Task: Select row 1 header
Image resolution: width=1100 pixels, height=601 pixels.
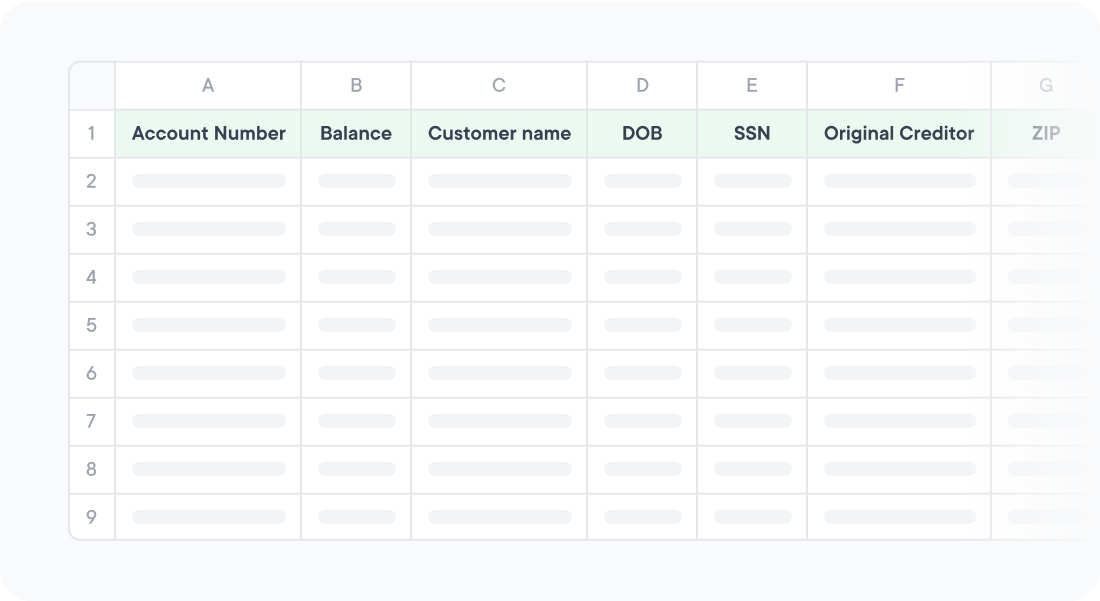Action: (92, 134)
